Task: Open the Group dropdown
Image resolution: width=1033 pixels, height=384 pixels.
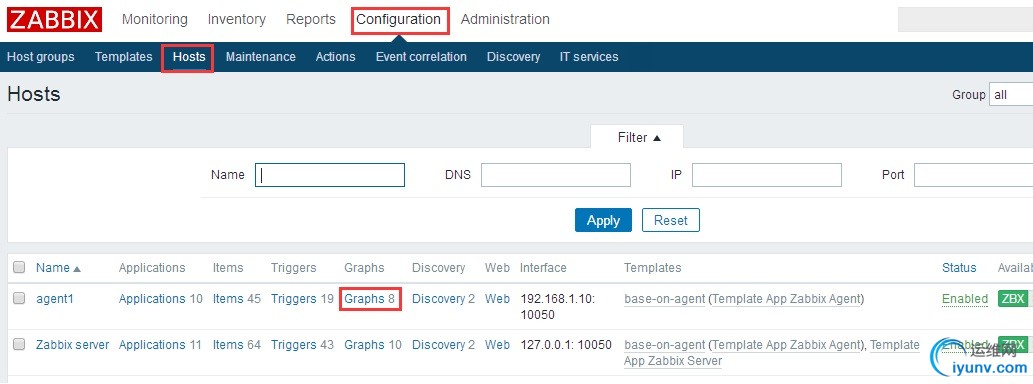Action: tap(1011, 95)
